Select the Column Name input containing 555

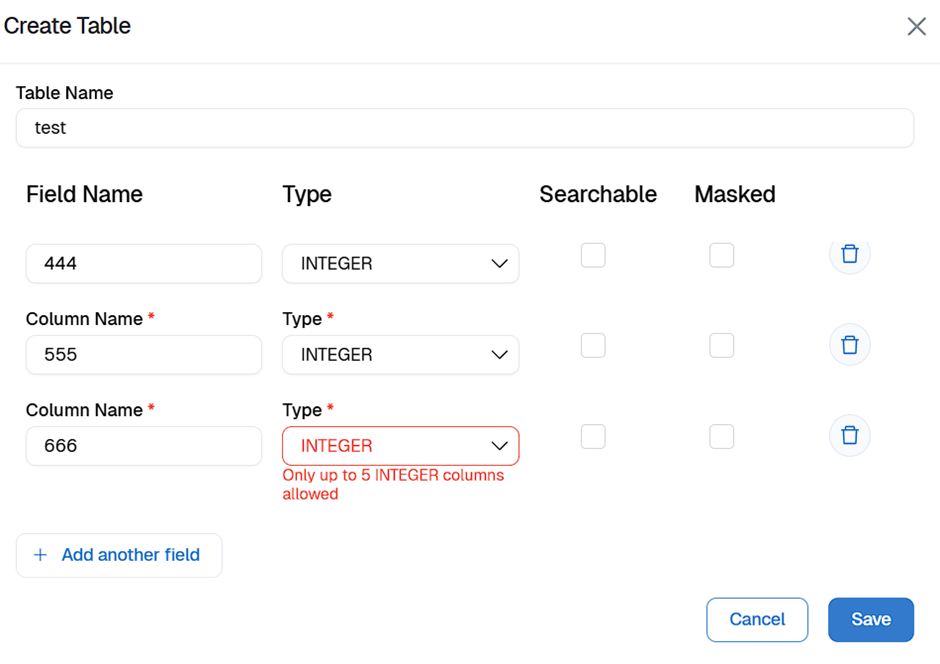[143, 355]
